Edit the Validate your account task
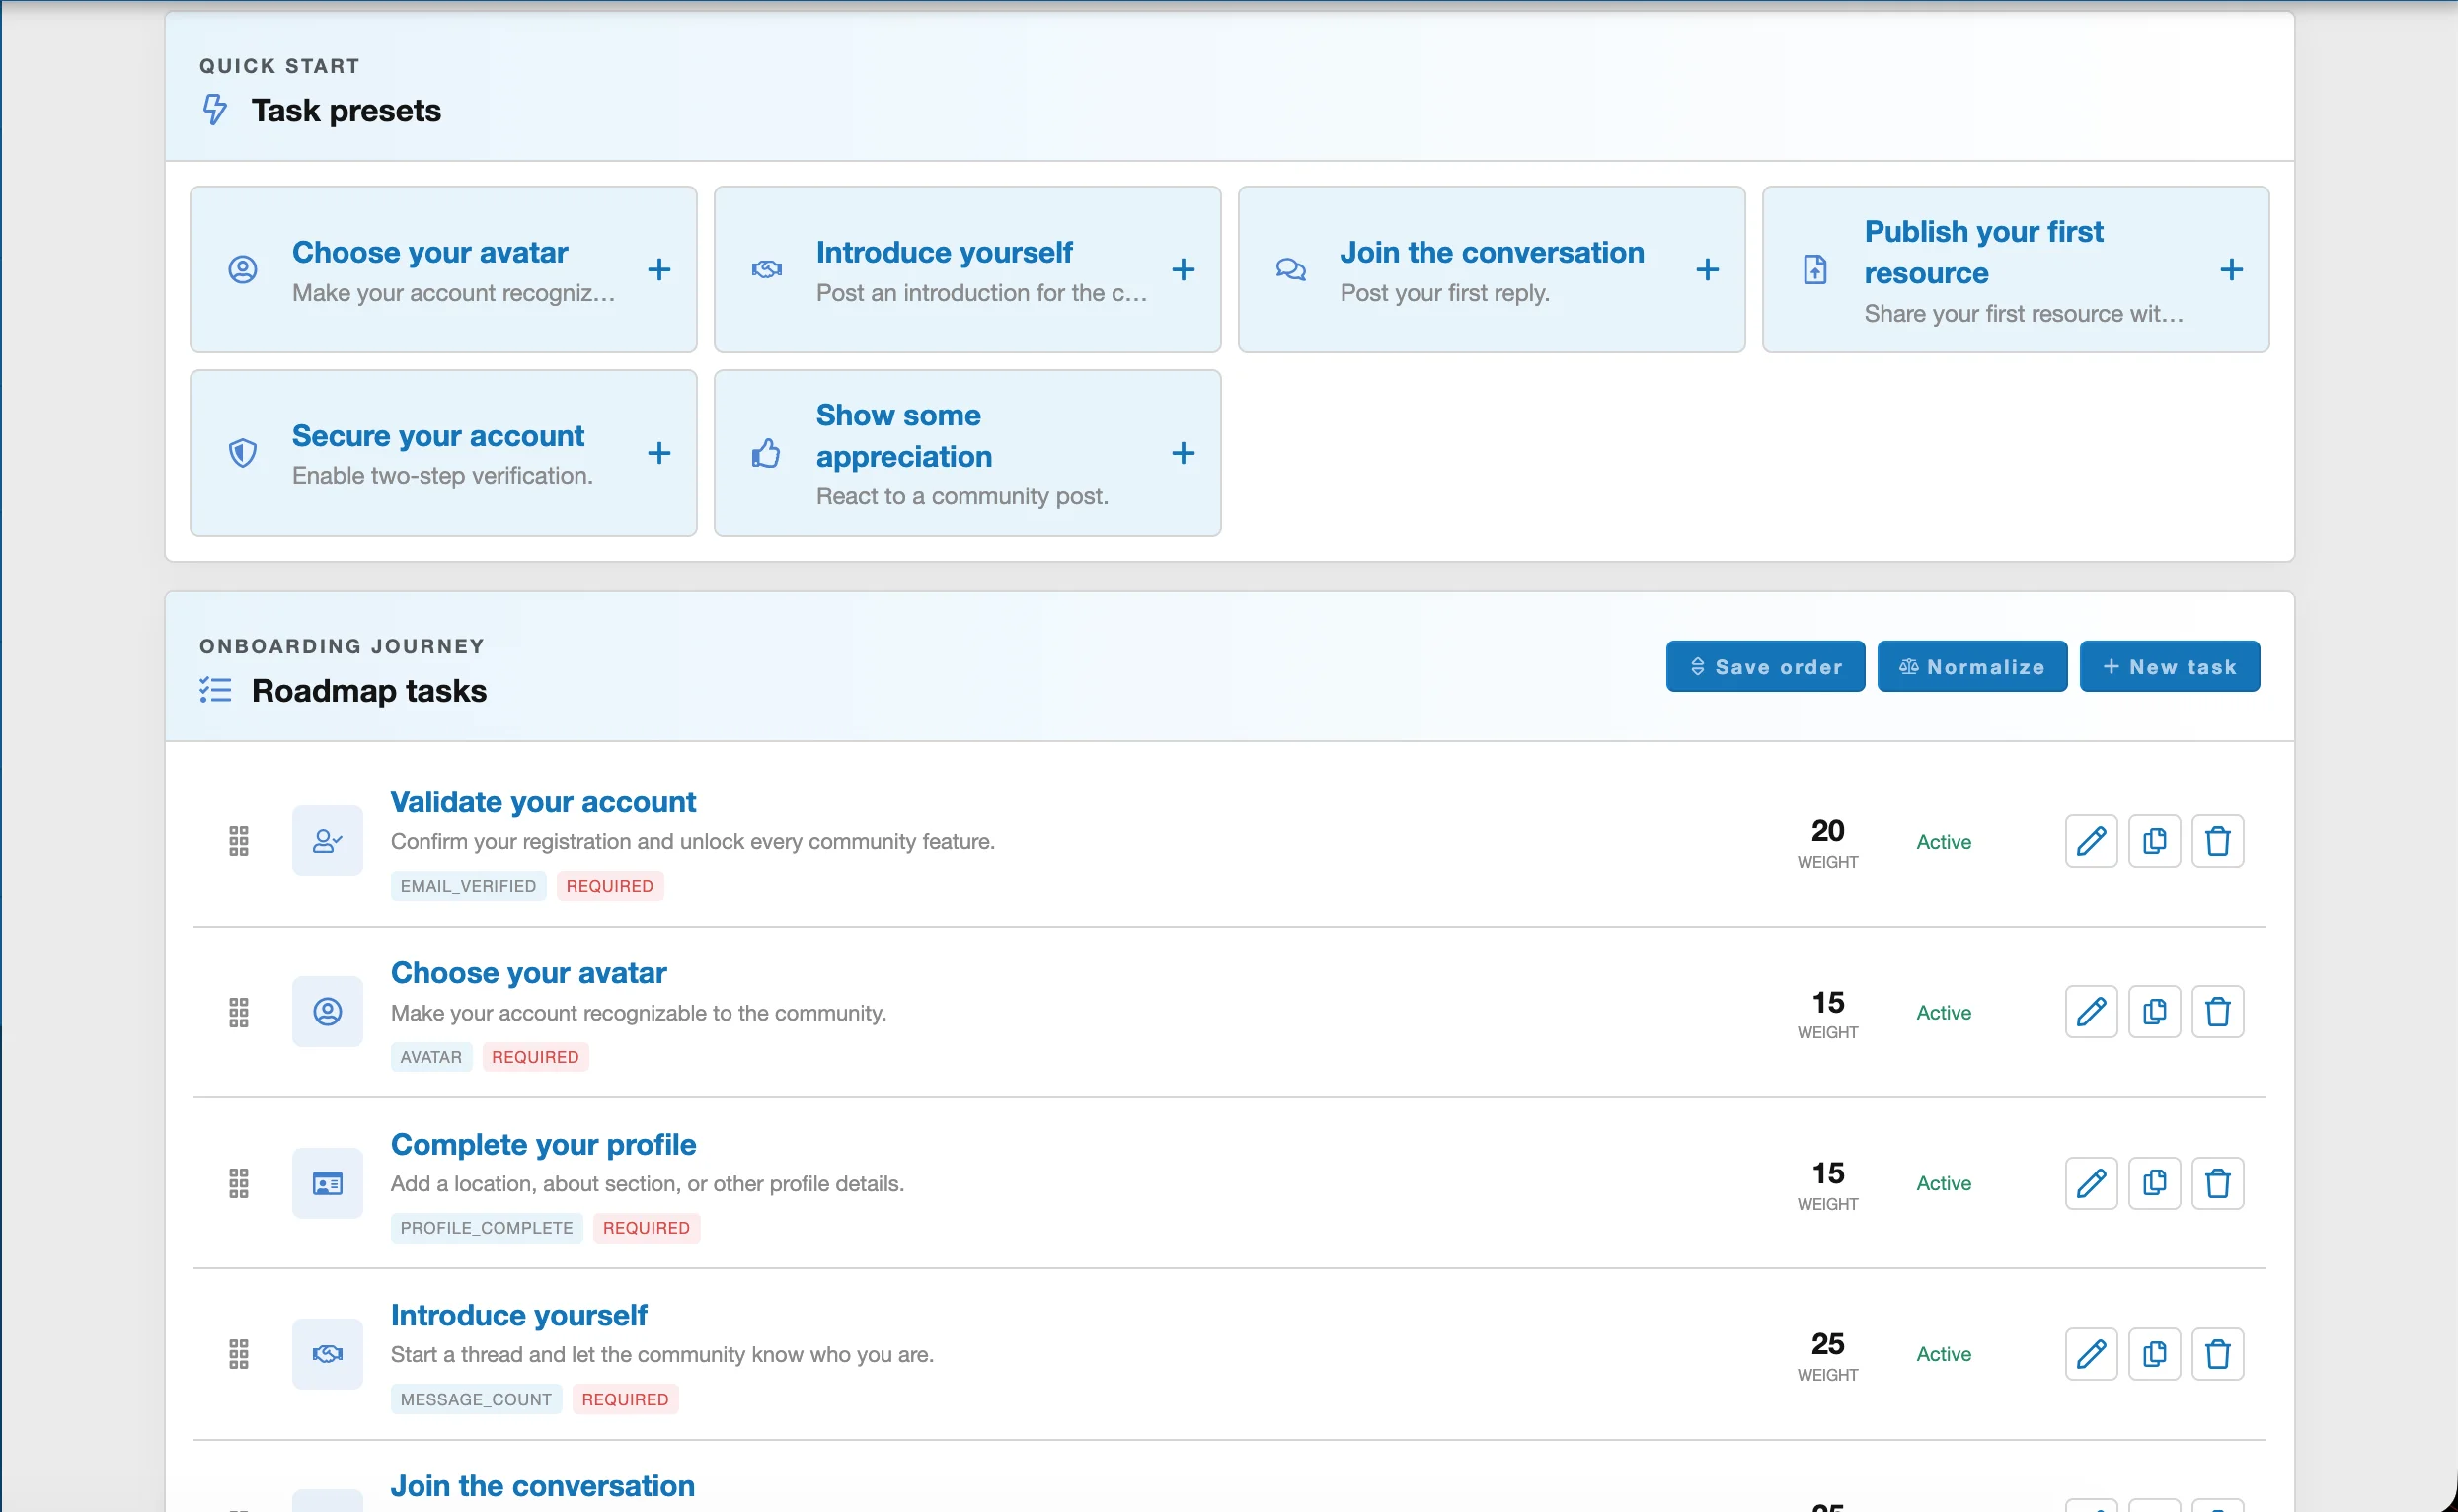Screen dimensions: 2458x1512 point(2090,841)
